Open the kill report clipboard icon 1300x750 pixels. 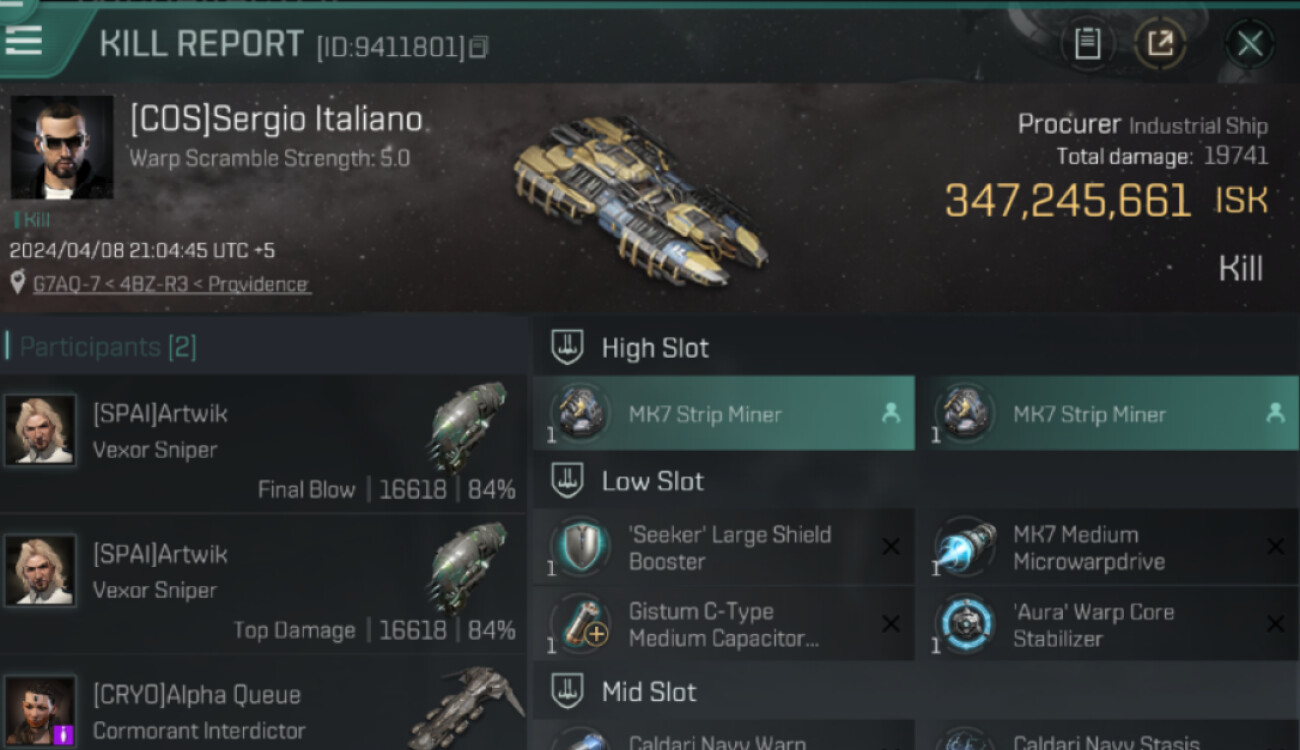[1087, 44]
